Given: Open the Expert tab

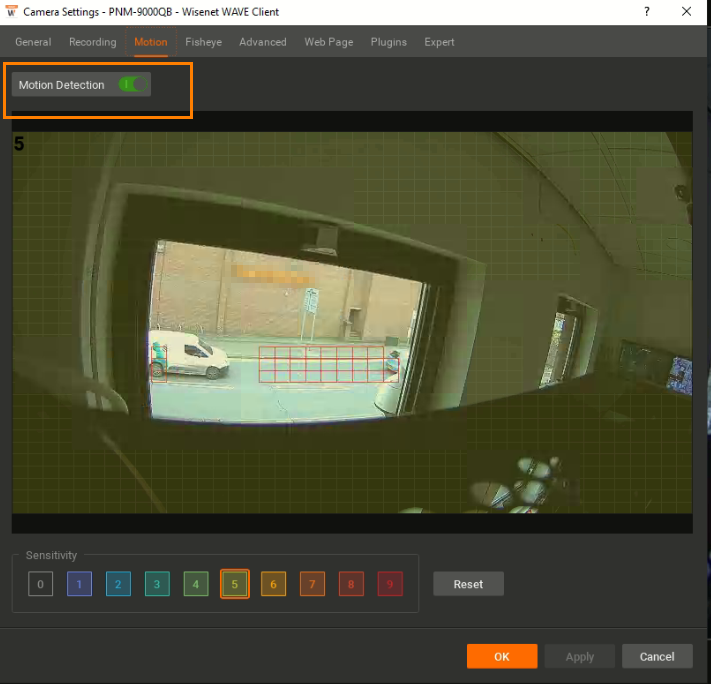Looking at the screenshot, I should pos(439,42).
